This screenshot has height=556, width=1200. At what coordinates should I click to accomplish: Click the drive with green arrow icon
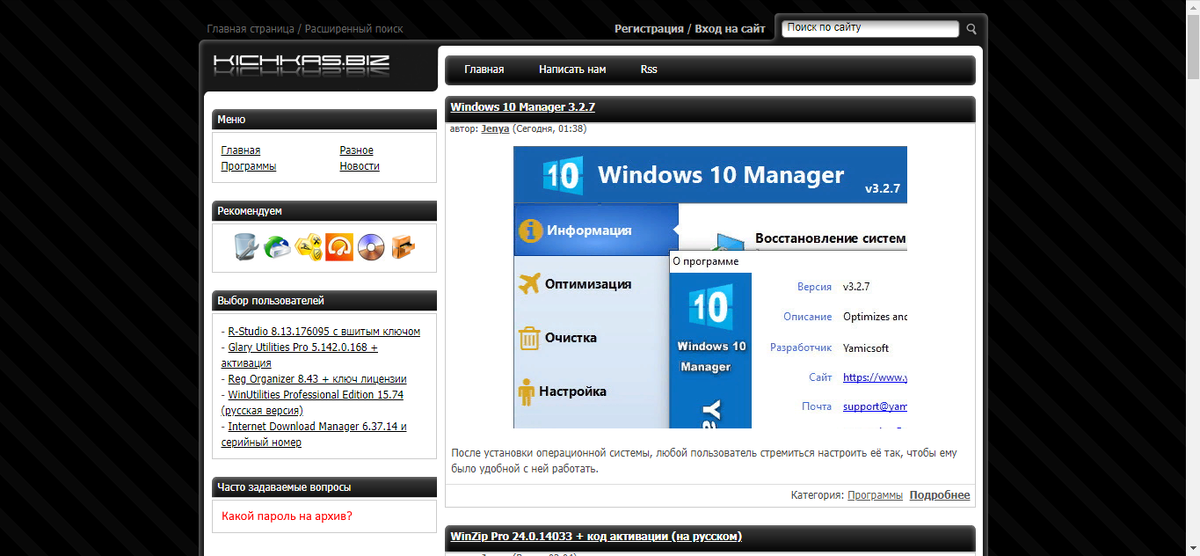click(277, 246)
